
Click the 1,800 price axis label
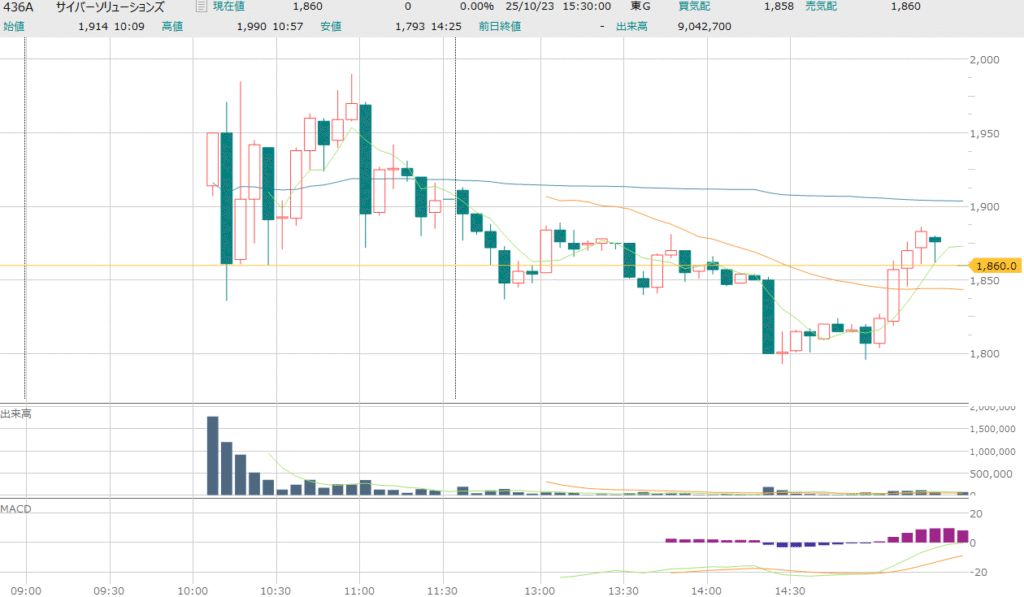(987, 353)
